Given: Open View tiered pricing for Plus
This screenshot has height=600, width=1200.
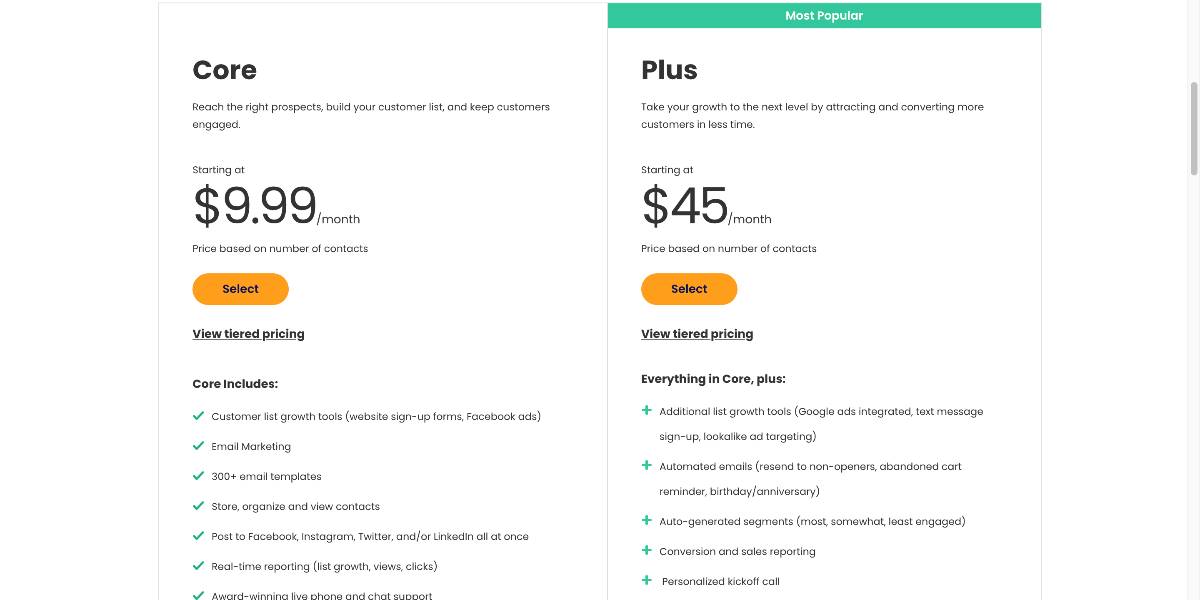Looking at the screenshot, I should point(697,334).
